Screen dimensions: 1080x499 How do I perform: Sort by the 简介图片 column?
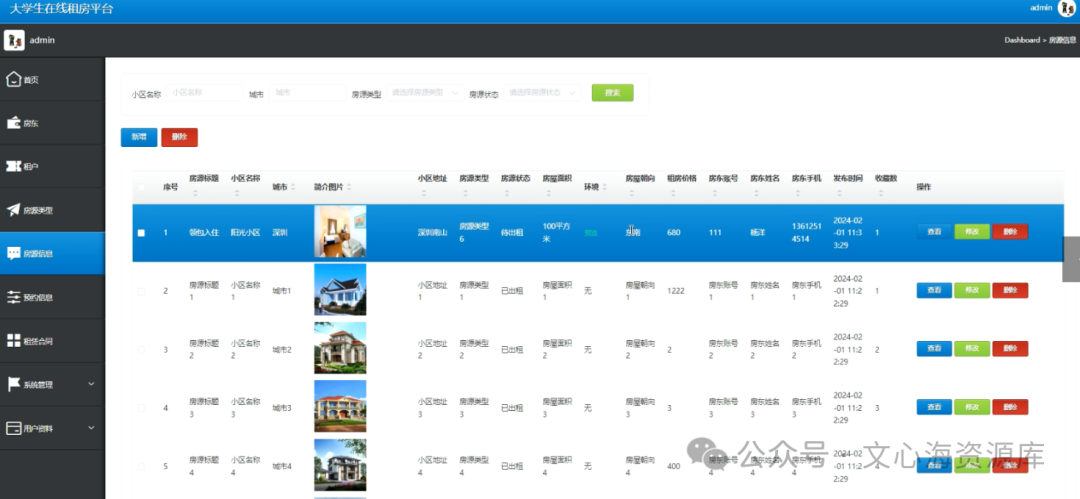pos(349,187)
